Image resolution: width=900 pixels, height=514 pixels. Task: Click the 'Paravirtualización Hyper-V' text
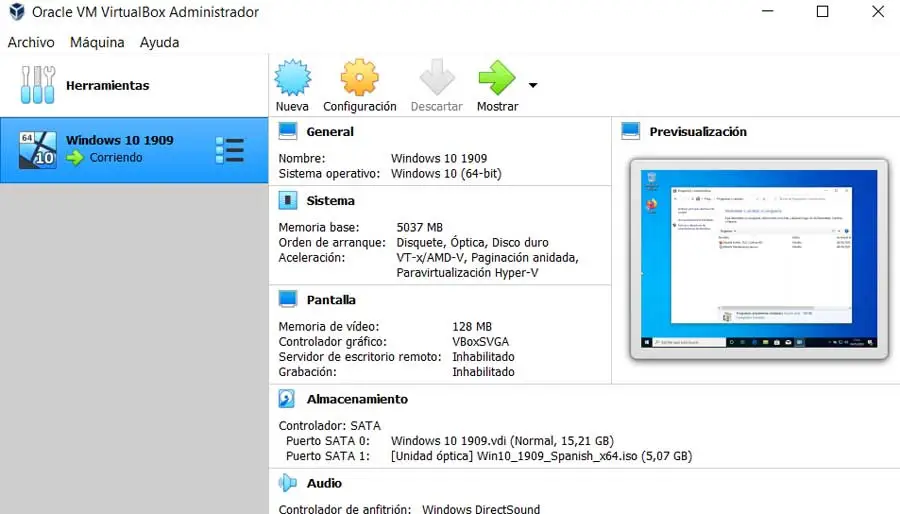(467, 272)
